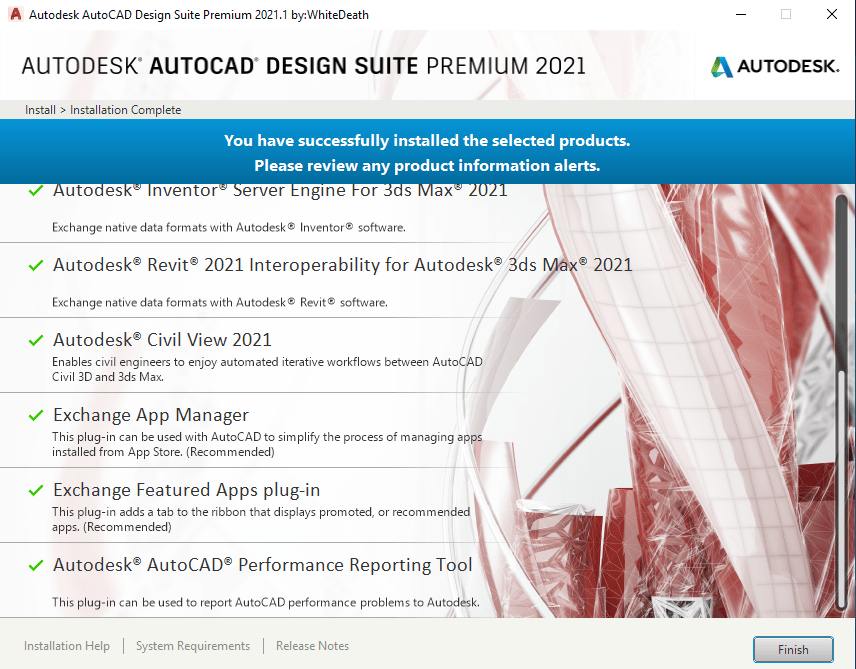Click the 'successfully installed the selected products' message

point(427,140)
